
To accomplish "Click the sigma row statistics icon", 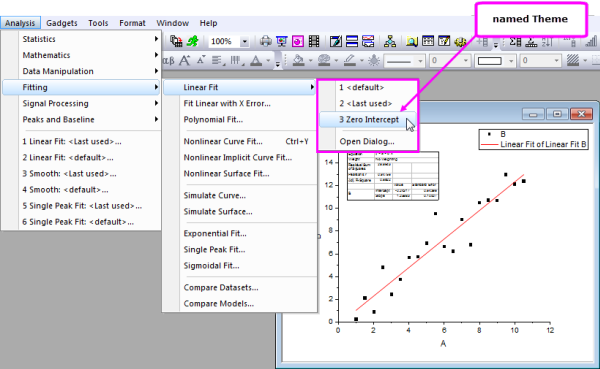I will click(x=531, y=42).
